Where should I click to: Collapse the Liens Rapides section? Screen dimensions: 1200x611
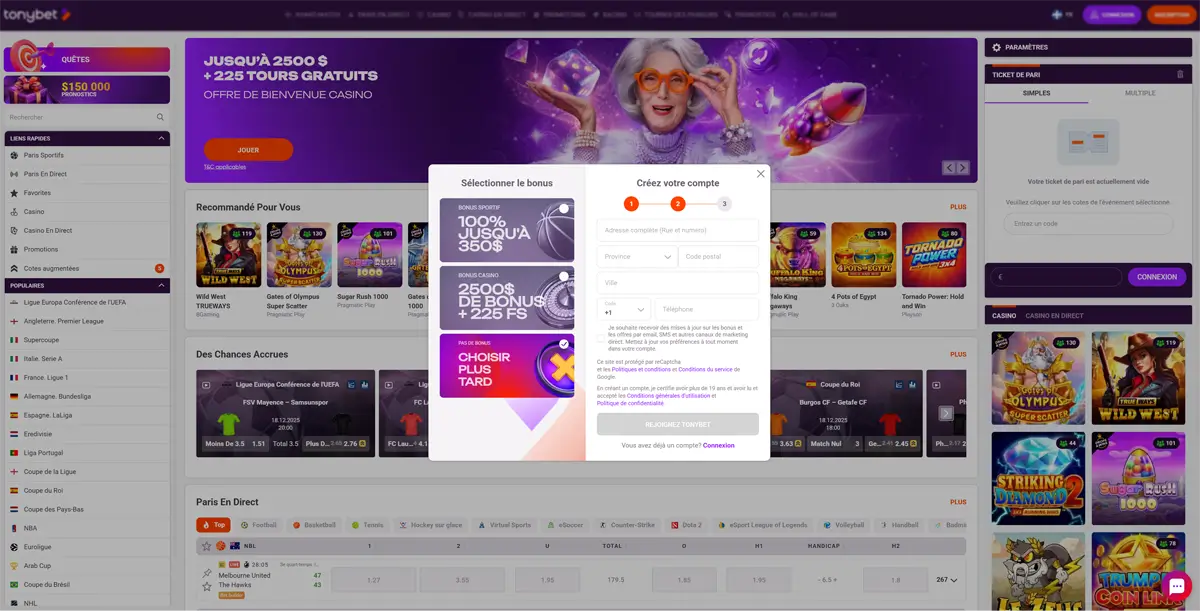(162, 138)
